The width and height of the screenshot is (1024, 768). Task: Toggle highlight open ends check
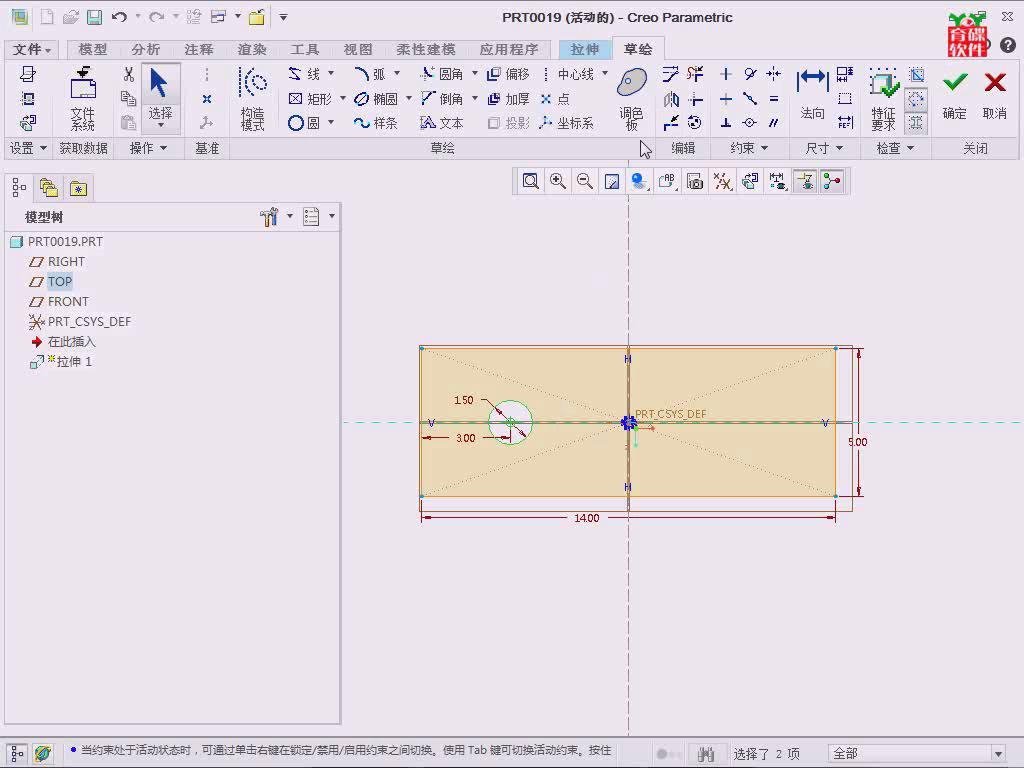point(916,99)
